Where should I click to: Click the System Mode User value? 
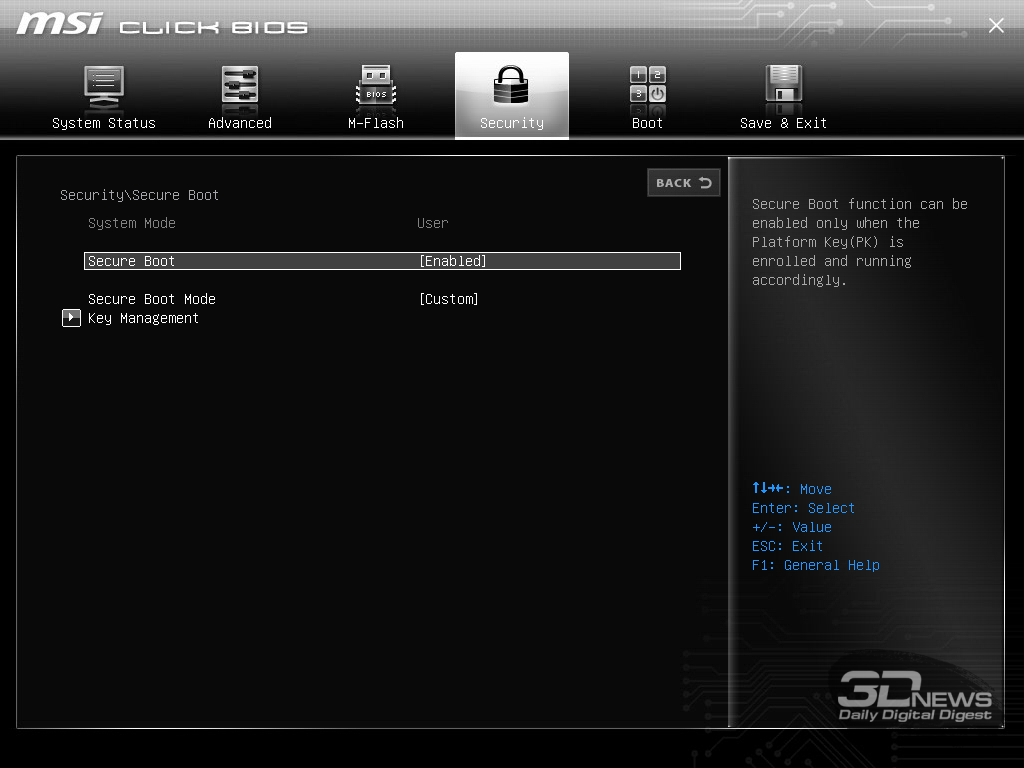pos(432,223)
